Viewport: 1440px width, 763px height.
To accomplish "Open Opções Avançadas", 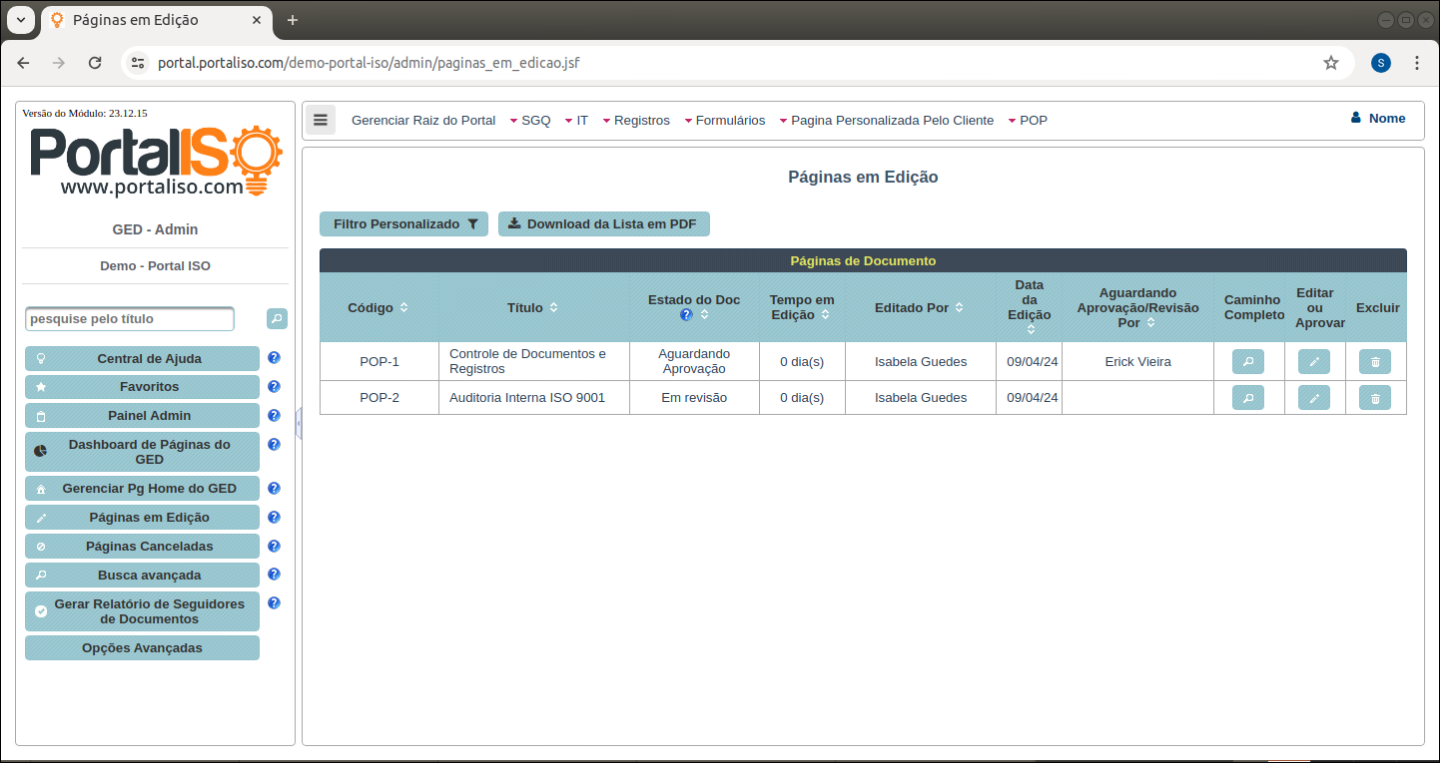I will pyautogui.click(x=142, y=648).
